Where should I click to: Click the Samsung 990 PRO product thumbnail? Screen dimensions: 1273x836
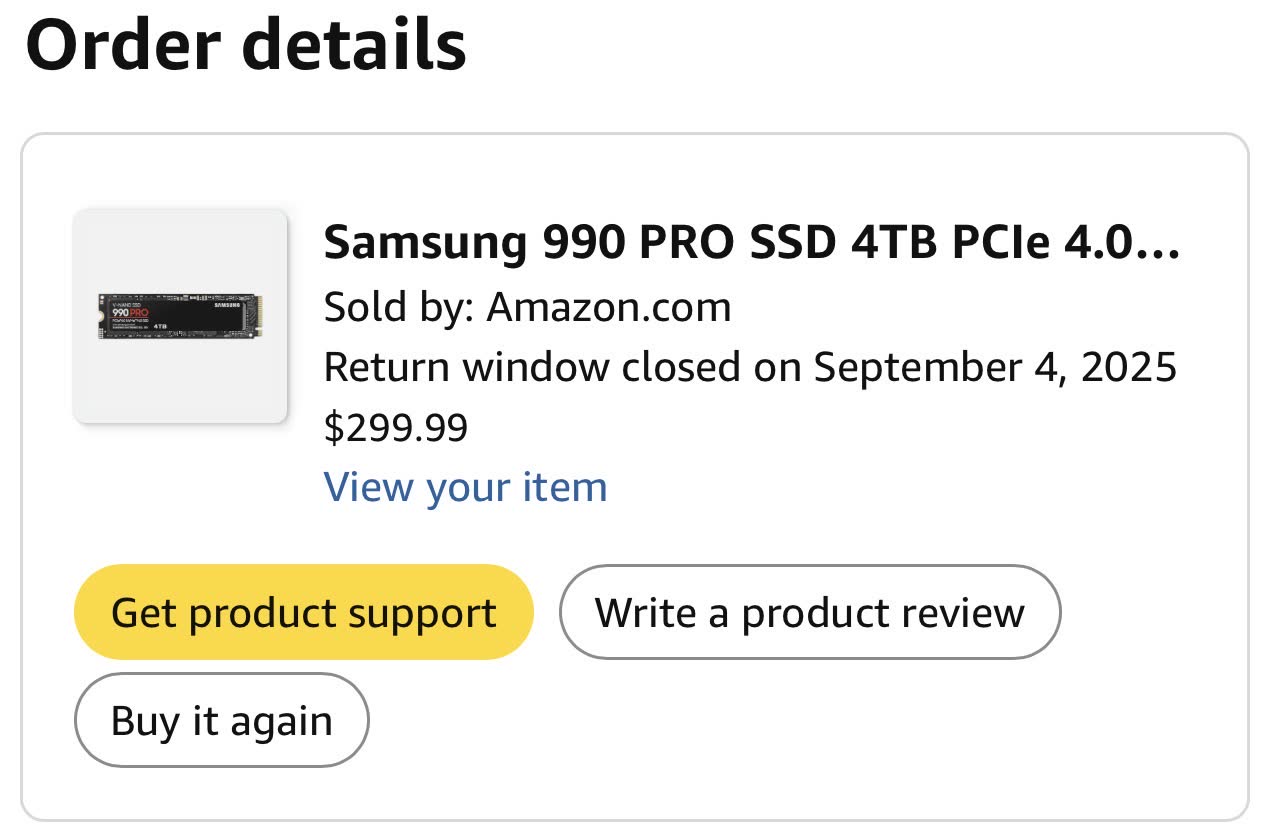click(180, 316)
